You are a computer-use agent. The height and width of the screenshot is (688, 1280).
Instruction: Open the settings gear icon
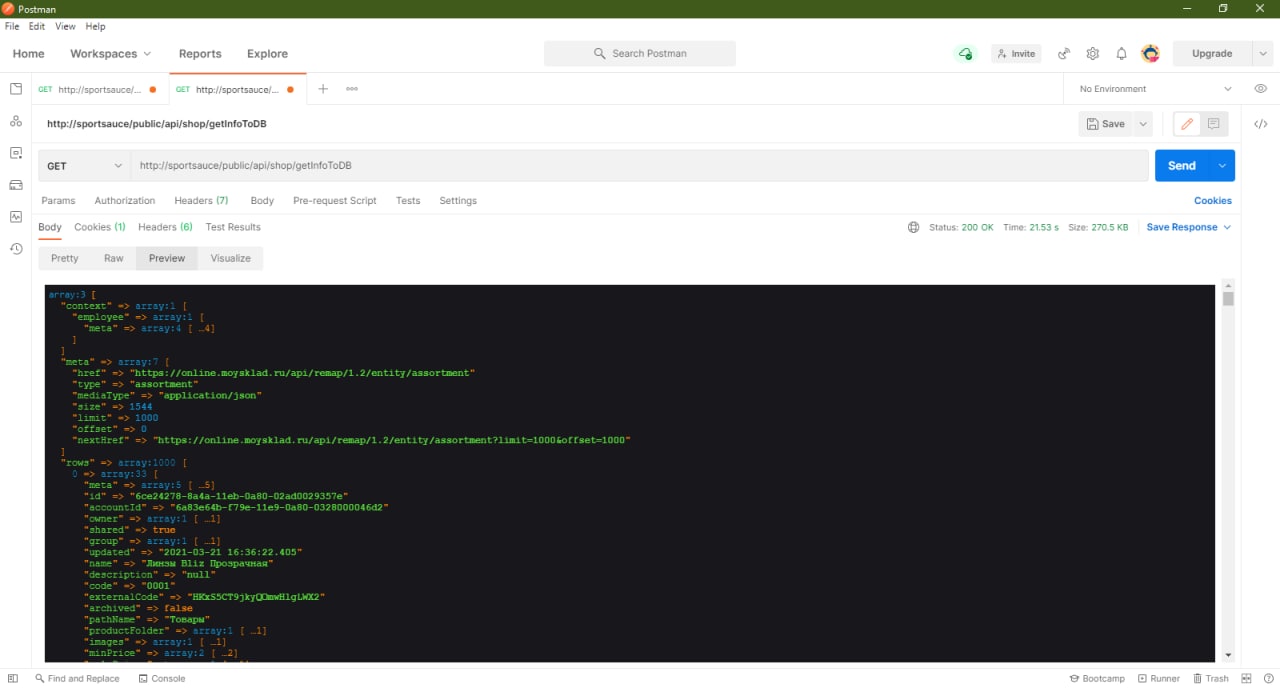1093,54
